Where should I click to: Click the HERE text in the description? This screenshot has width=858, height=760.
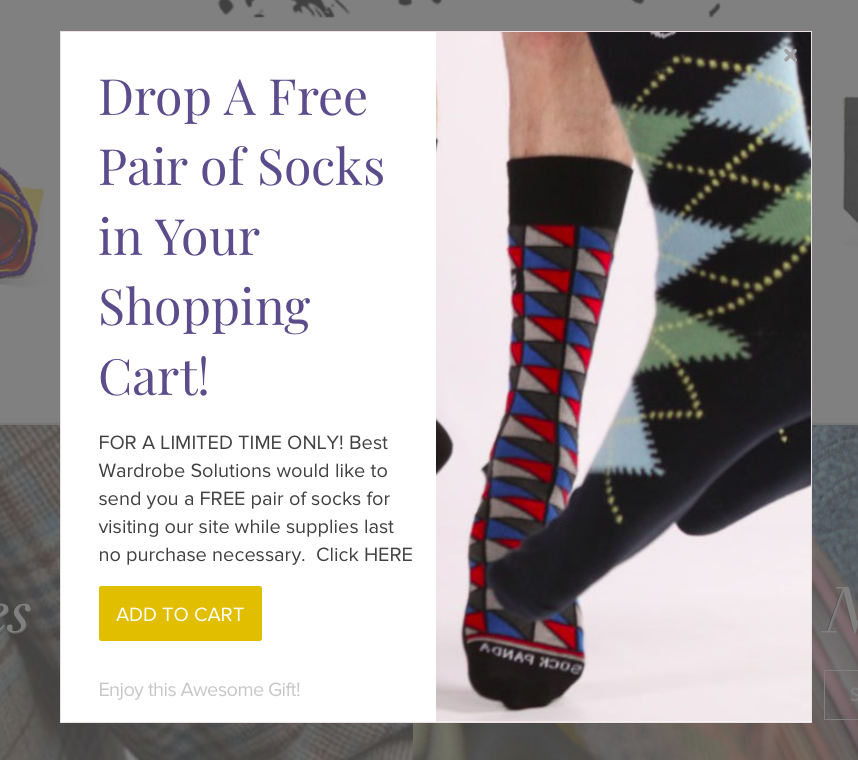(388, 555)
